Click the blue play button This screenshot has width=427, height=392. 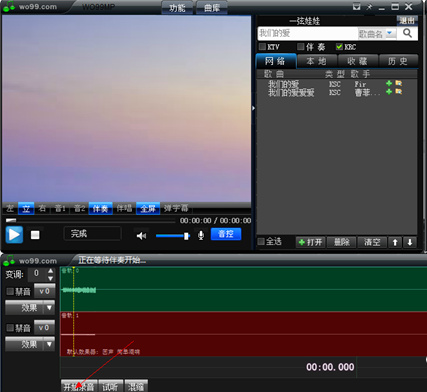click(x=14, y=235)
